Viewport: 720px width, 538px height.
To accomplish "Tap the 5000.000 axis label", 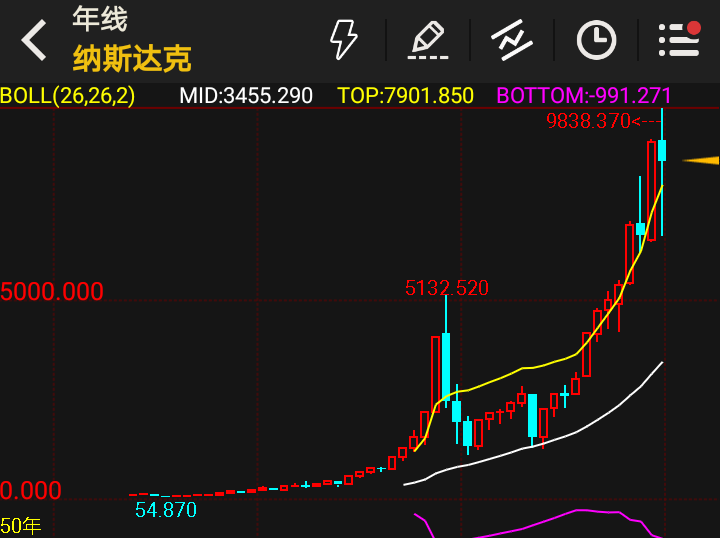I will [52, 292].
